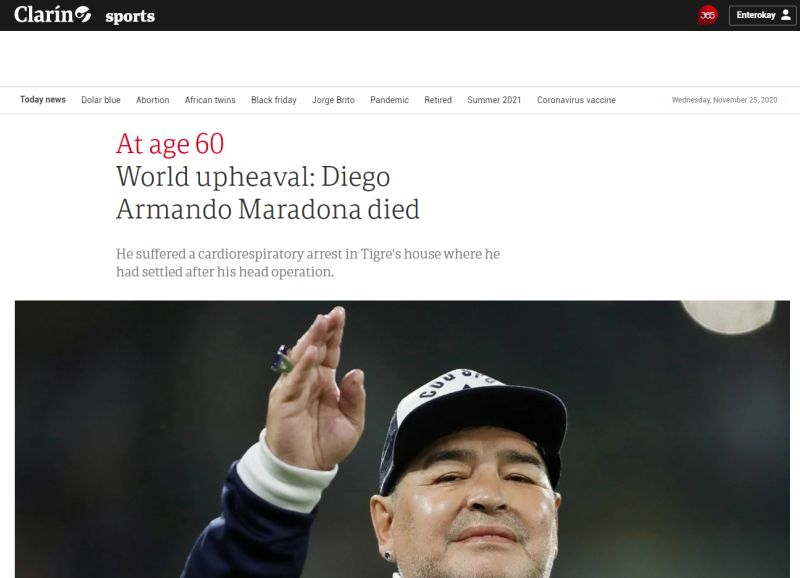Image resolution: width=800 pixels, height=578 pixels.
Task: Open the African twins topic
Action: click(x=210, y=100)
